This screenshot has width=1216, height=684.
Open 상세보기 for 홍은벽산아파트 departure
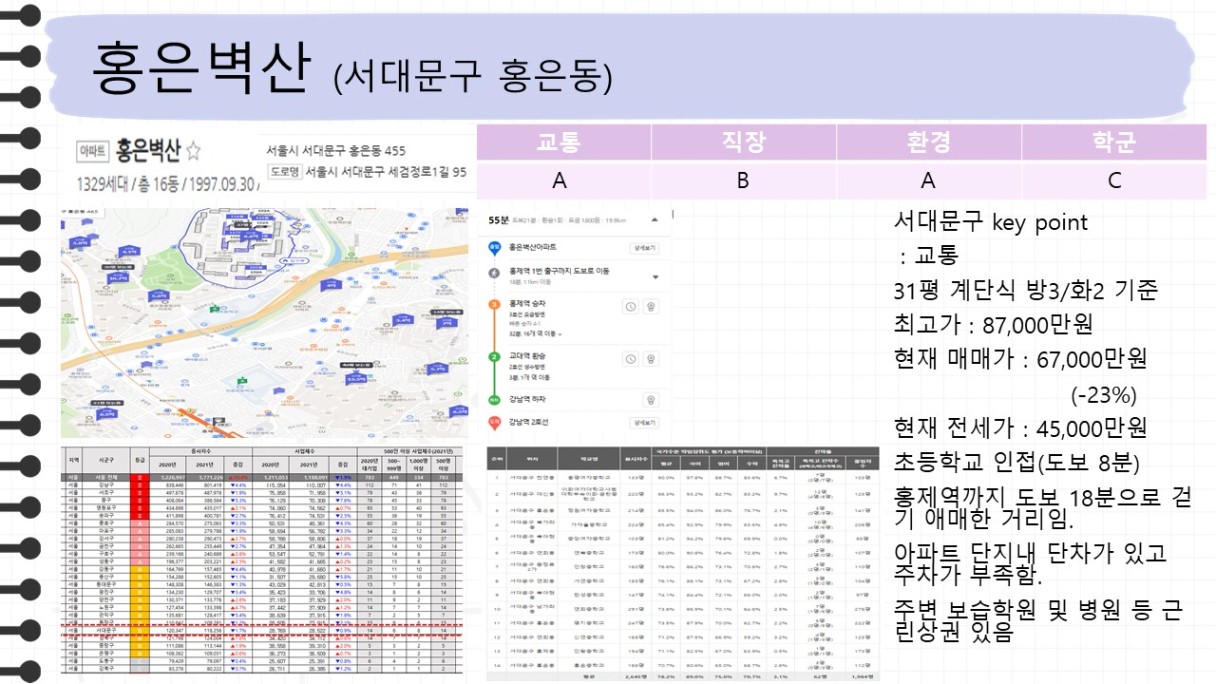[x=643, y=247]
